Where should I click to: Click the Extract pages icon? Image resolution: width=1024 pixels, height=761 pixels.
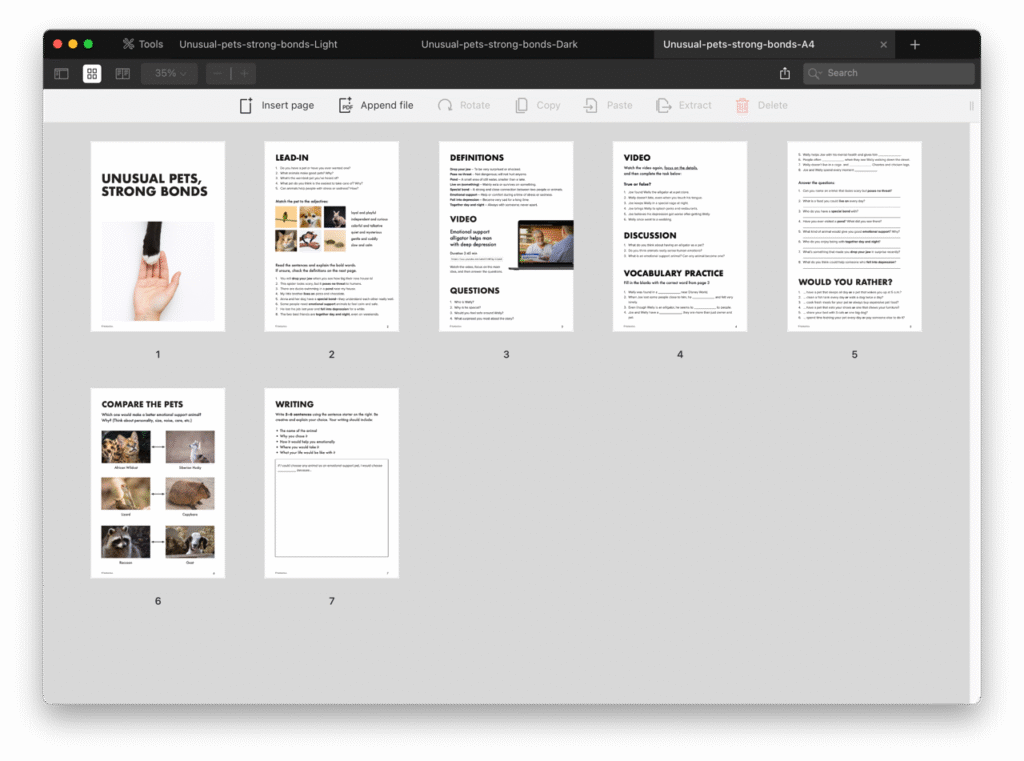pyautogui.click(x=683, y=105)
